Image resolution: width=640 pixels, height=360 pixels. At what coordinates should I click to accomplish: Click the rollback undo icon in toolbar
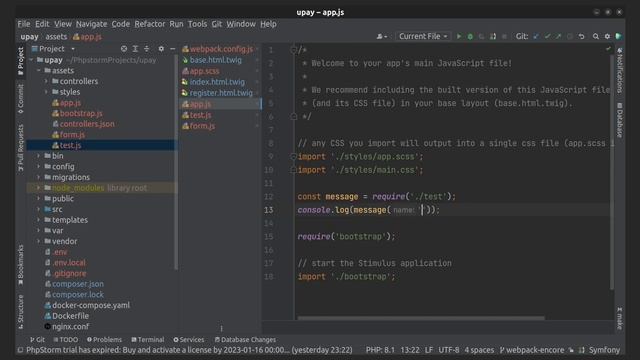tap(581, 36)
